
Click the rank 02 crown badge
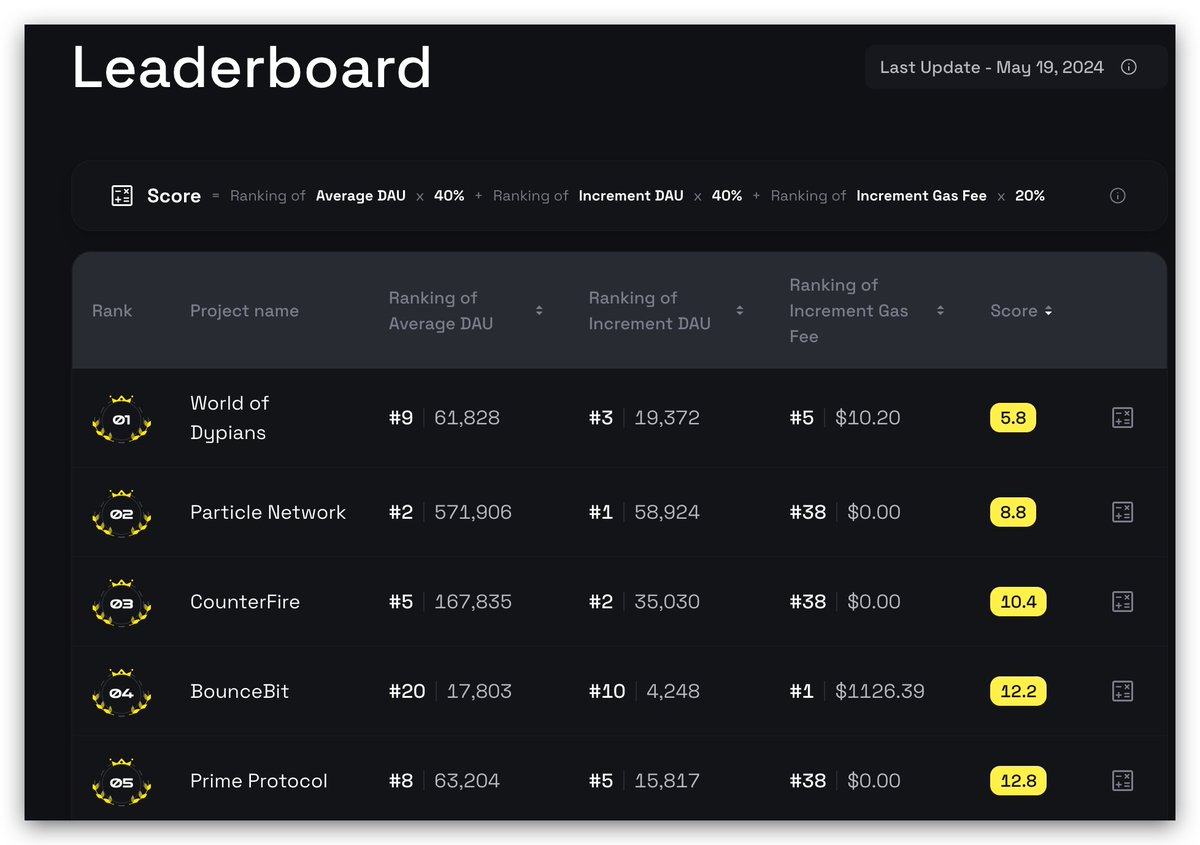pos(121,512)
